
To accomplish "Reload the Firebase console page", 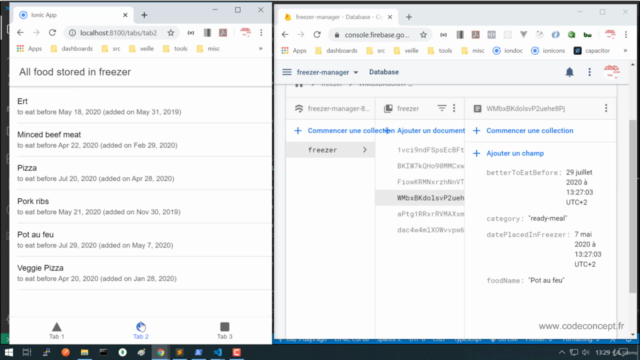I will 317,35.
